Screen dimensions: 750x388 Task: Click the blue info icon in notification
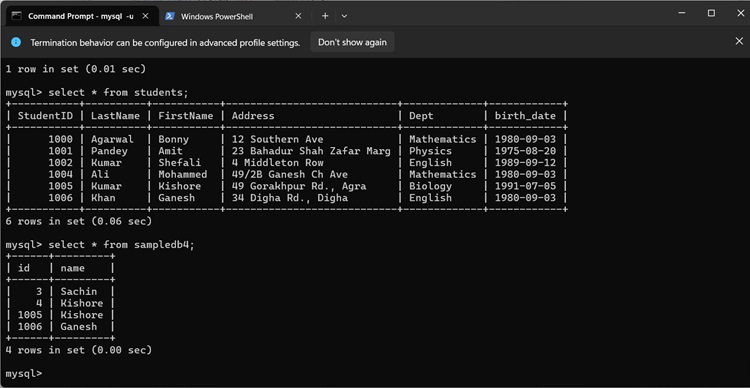point(16,42)
